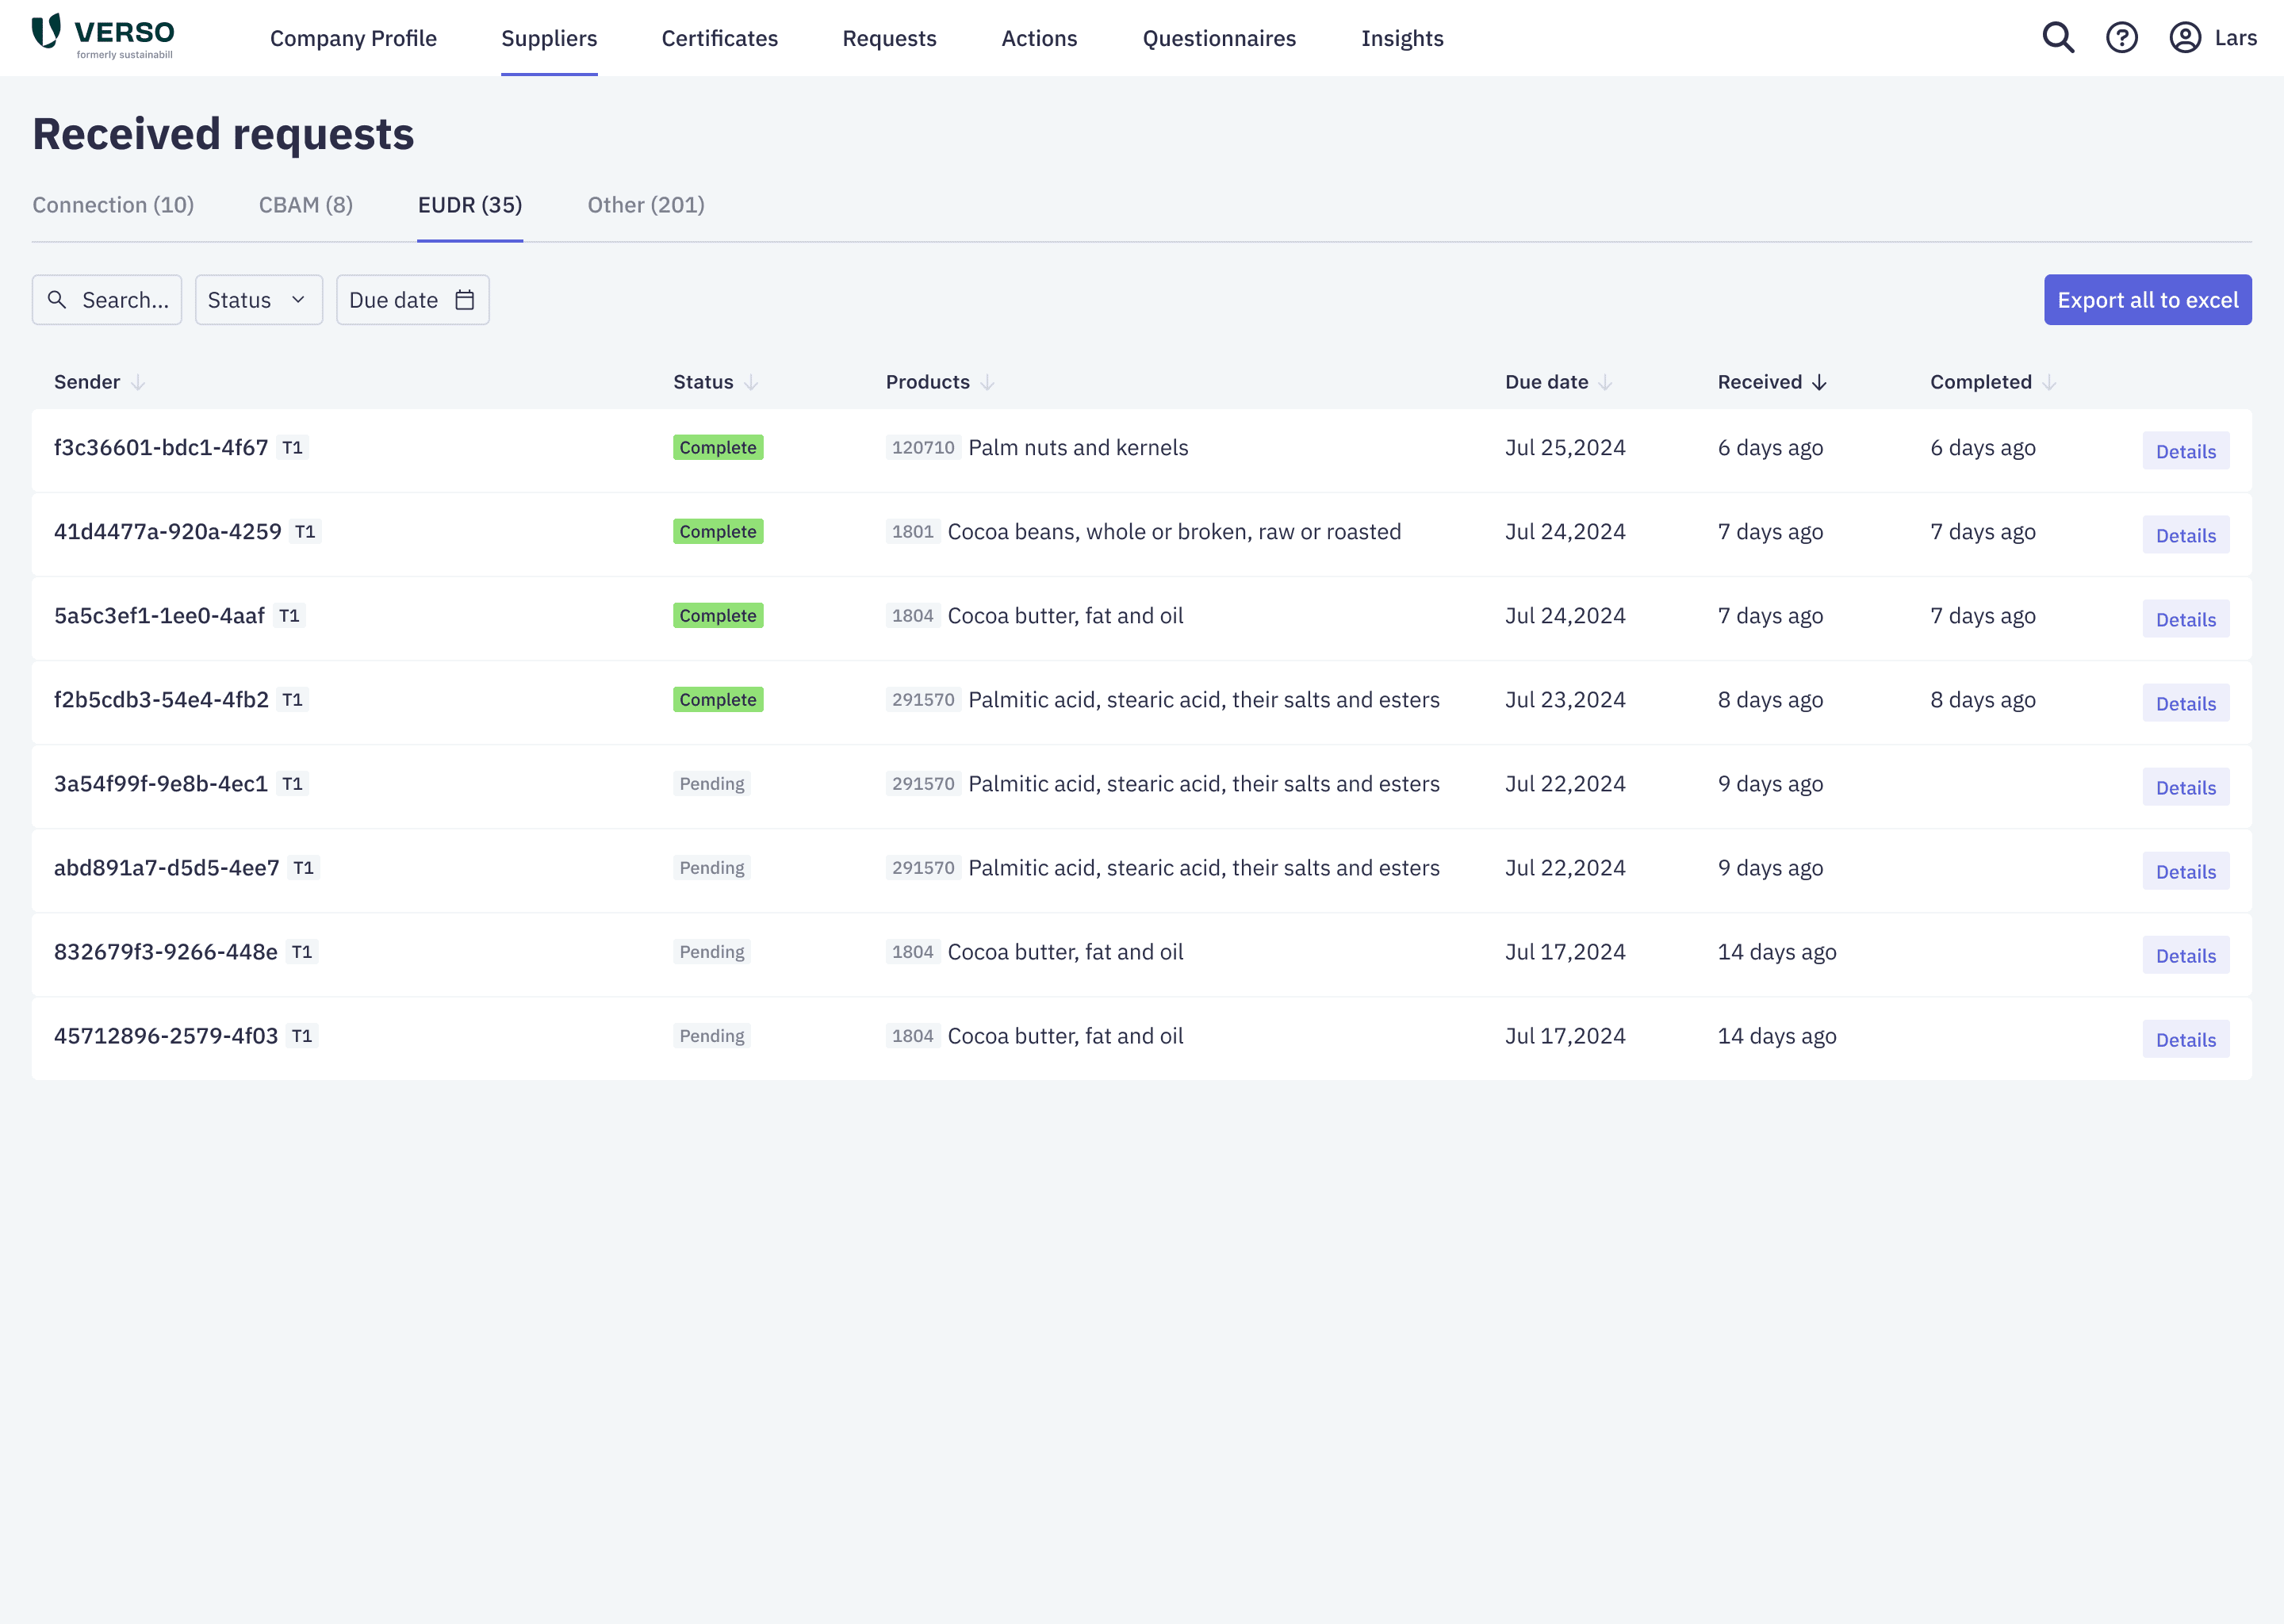Image resolution: width=2284 pixels, height=1624 pixels.
Task: Click T1 badge next to 41d4477a-920a-4259
Action: point(305,532)
